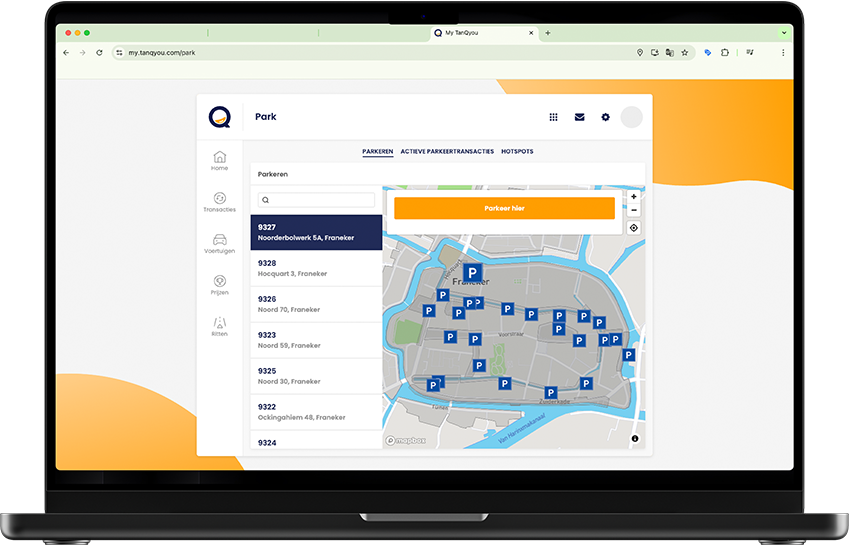Select zone 9326 Noord 70
Screen dimensions: 849x545
[316, 304]
